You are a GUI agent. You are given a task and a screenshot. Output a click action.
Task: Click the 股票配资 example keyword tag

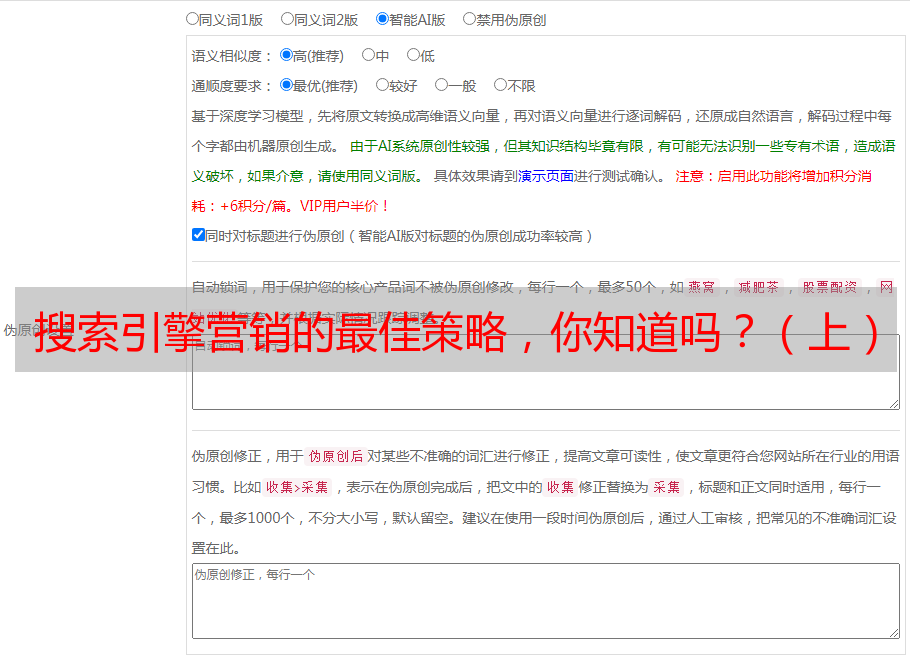830,287
